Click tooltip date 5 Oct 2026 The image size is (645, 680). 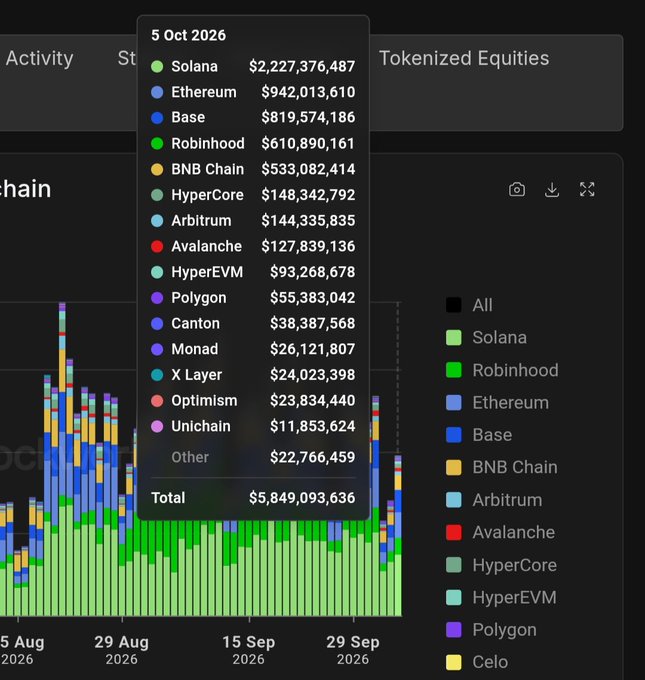188,35
